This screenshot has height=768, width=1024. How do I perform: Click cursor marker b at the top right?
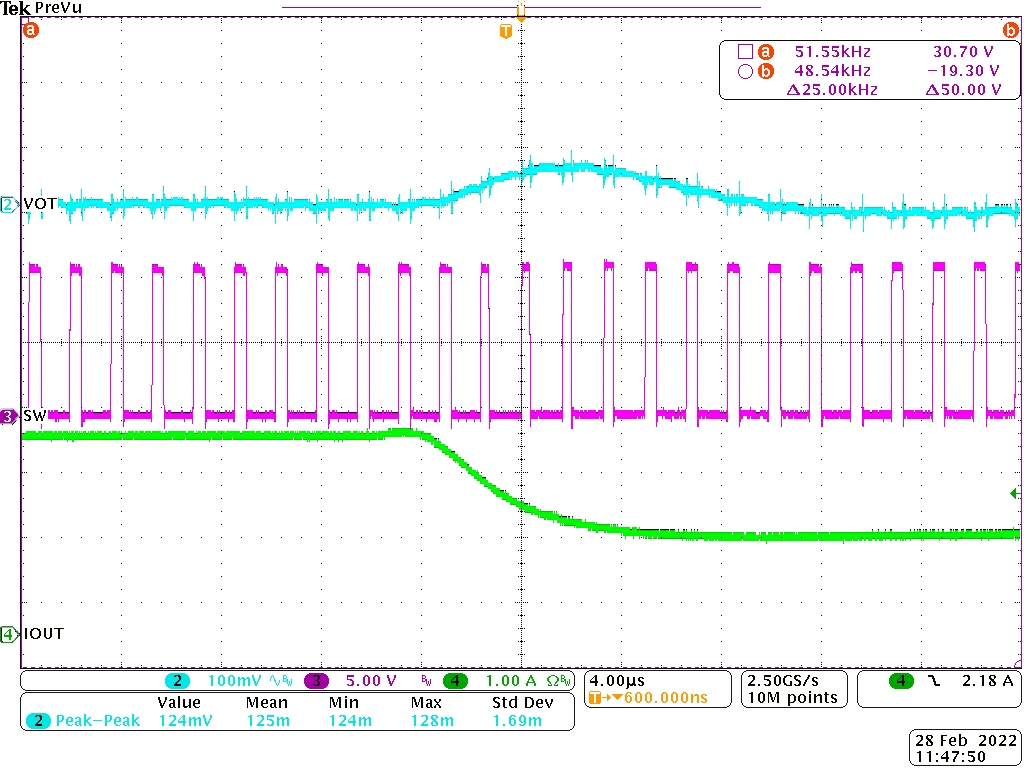click(1010, 31)
